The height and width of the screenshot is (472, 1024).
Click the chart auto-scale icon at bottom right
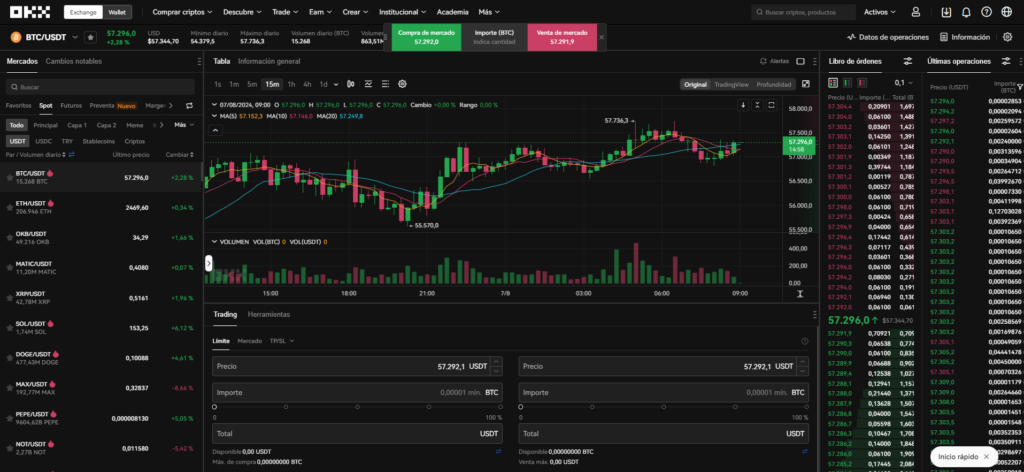tap(800, 294)
